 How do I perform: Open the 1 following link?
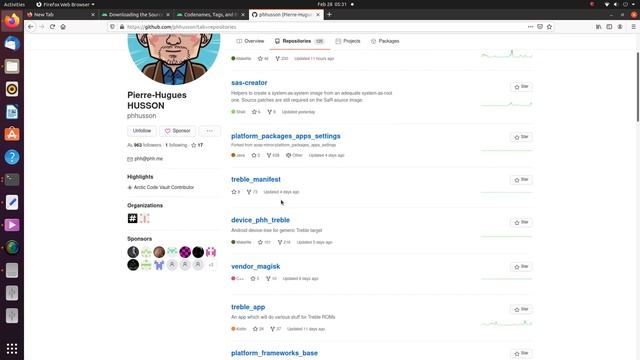176,145
